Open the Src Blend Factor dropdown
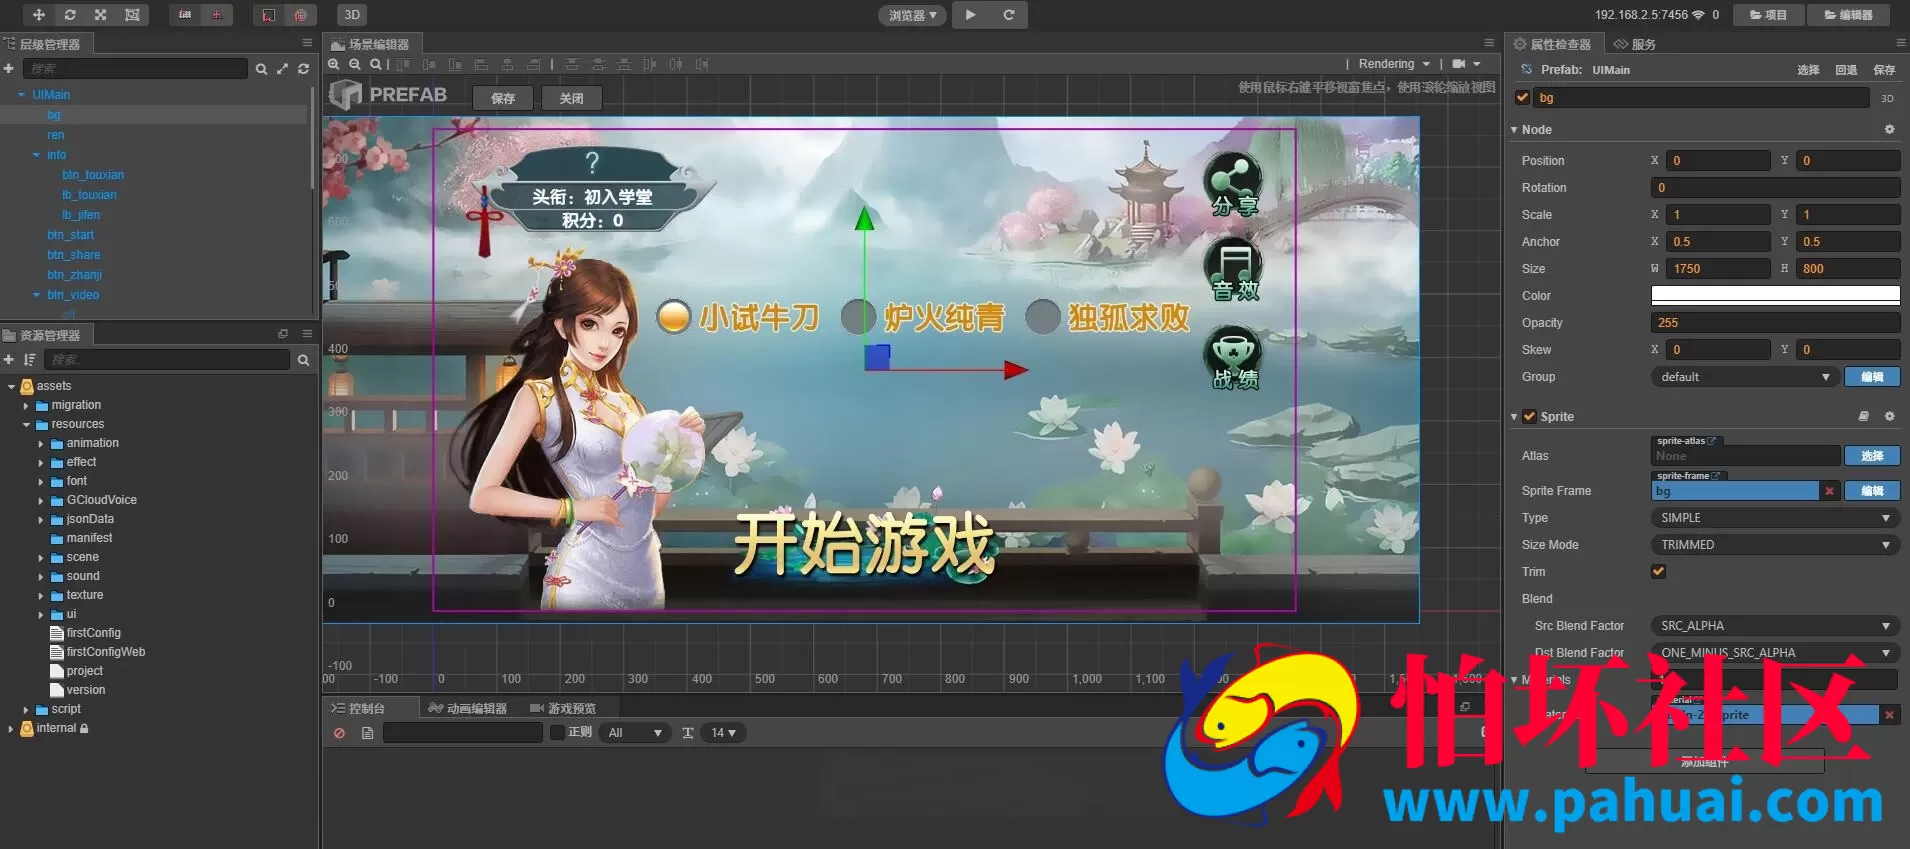The width and height of the screenshot is (1910, 849). 1775,626
